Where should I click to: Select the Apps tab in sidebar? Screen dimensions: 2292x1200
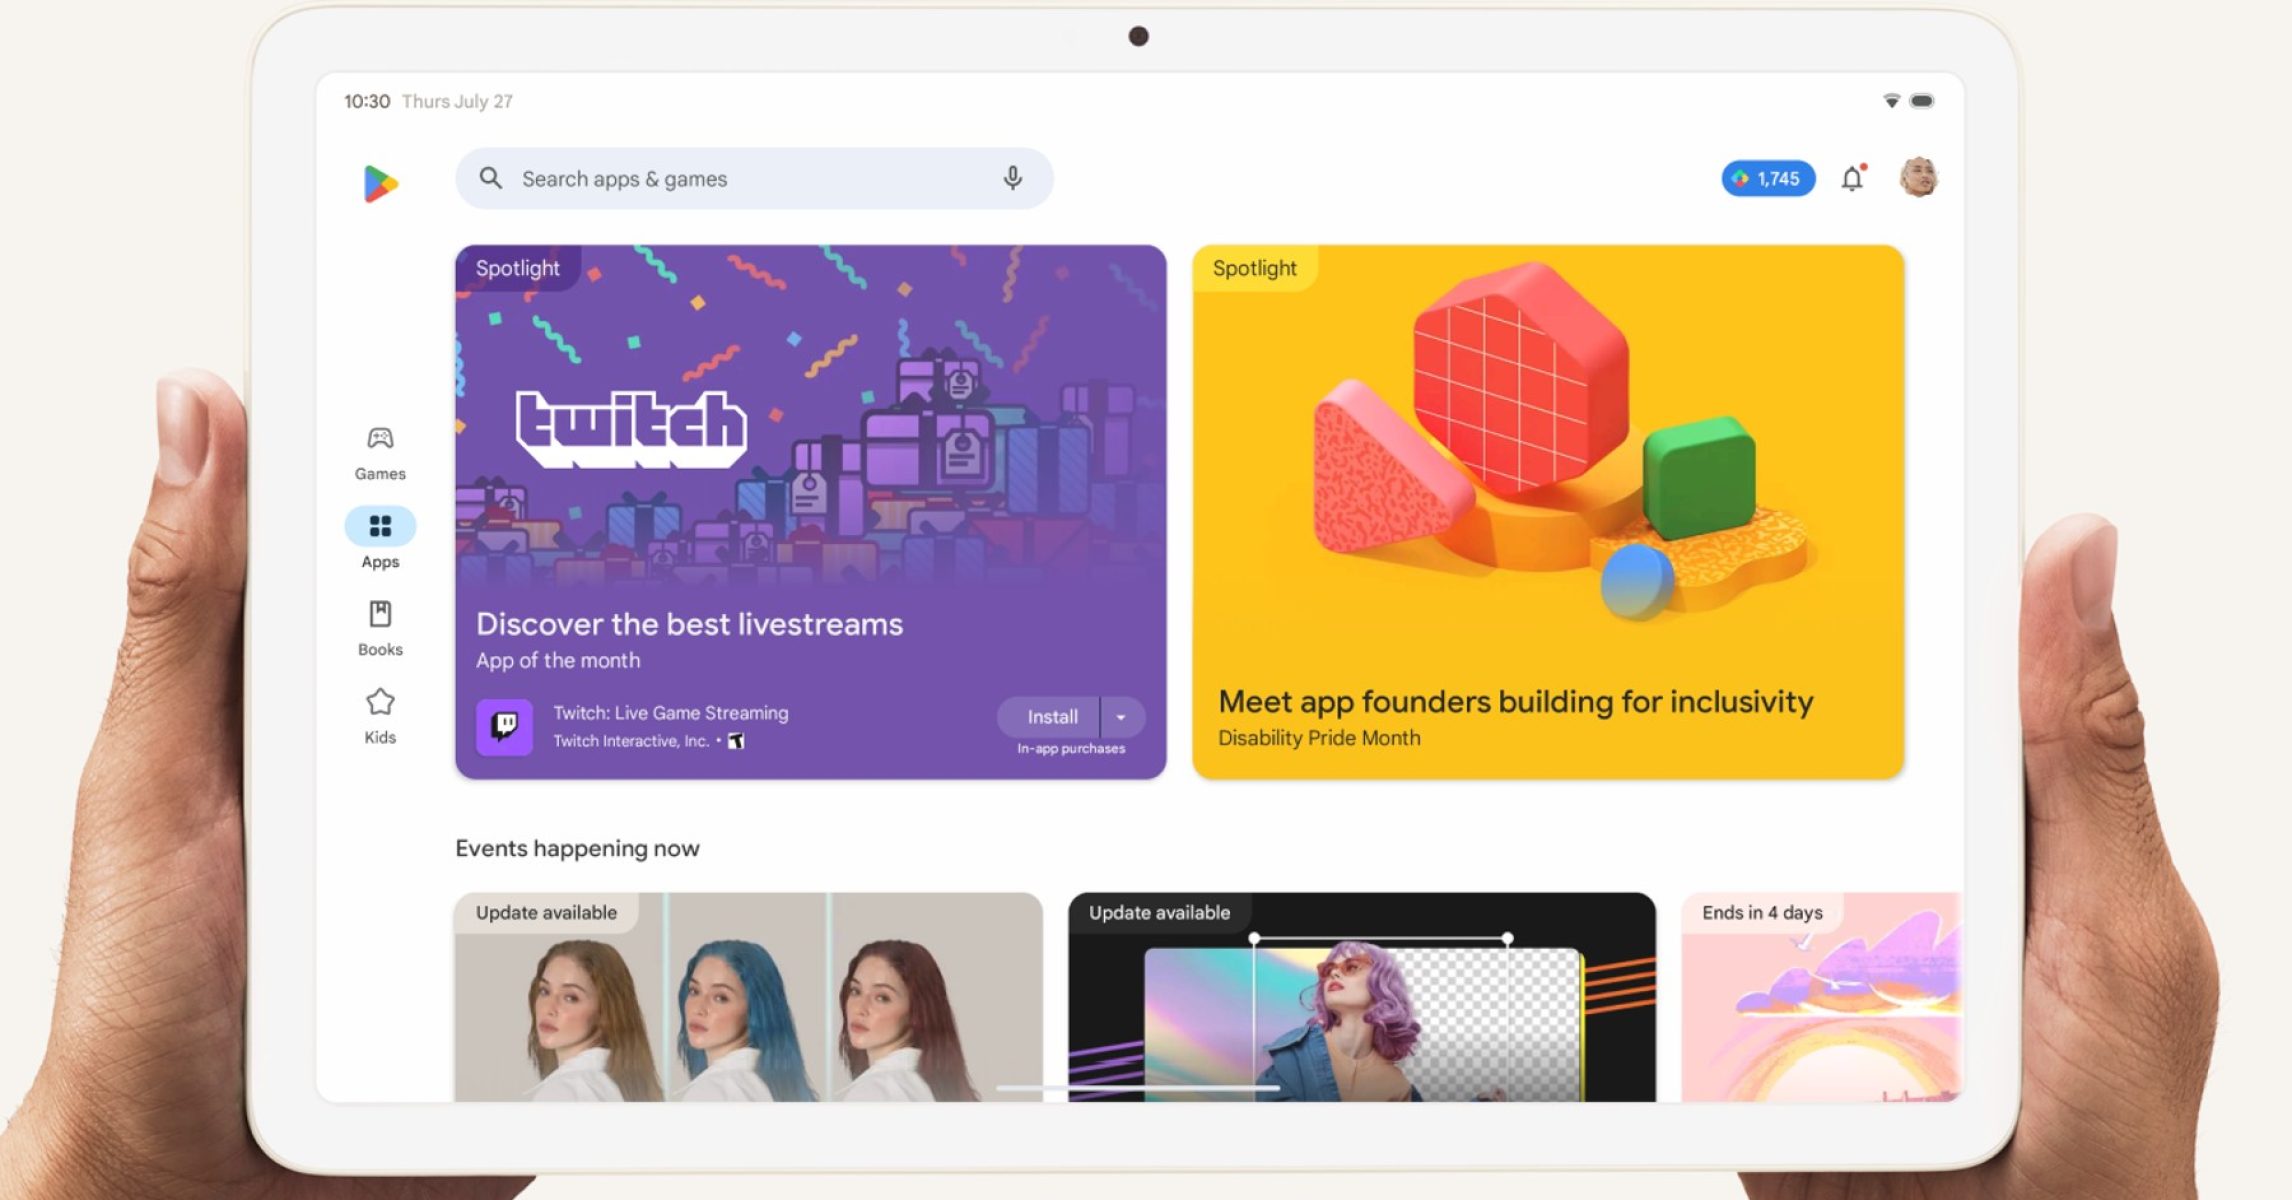[x=380, y=538]
